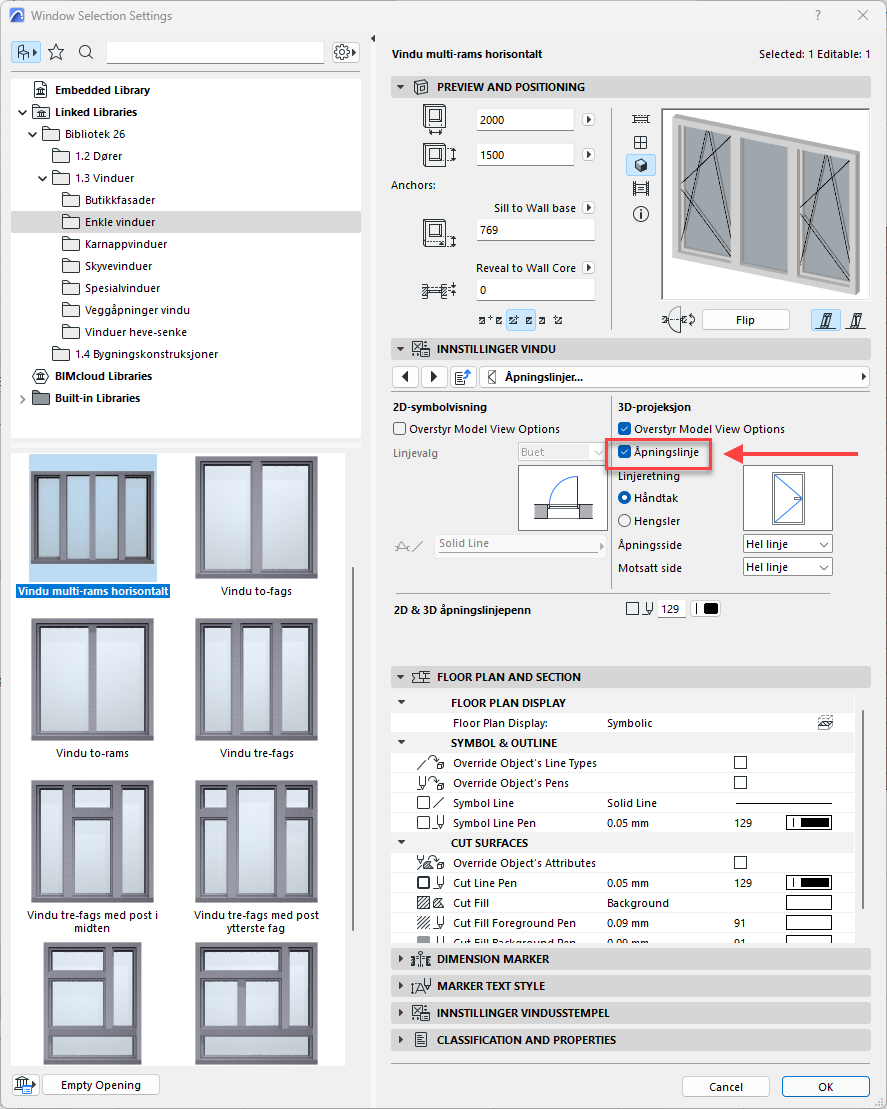Viewport: 887px width, 1109px height.
Task: Collapse the Floor Plan and Section panel
Action: click(x=401, y=677)
